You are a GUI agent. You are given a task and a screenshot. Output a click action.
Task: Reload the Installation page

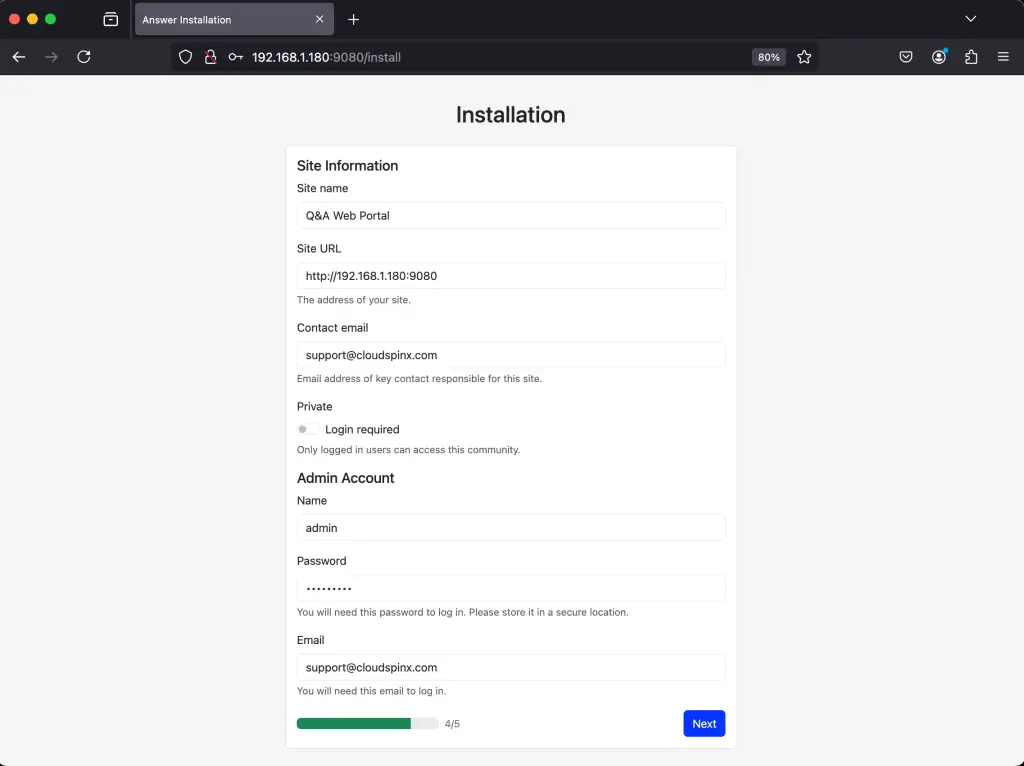point(82,57)
